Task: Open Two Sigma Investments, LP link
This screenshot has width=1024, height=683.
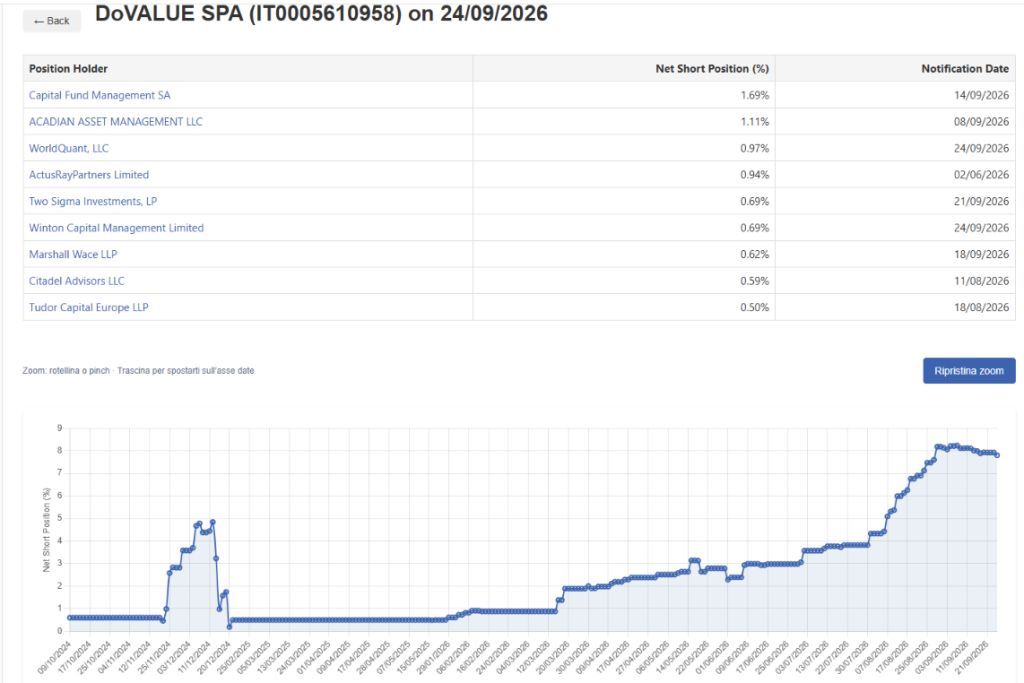Action: coord(93,201)
